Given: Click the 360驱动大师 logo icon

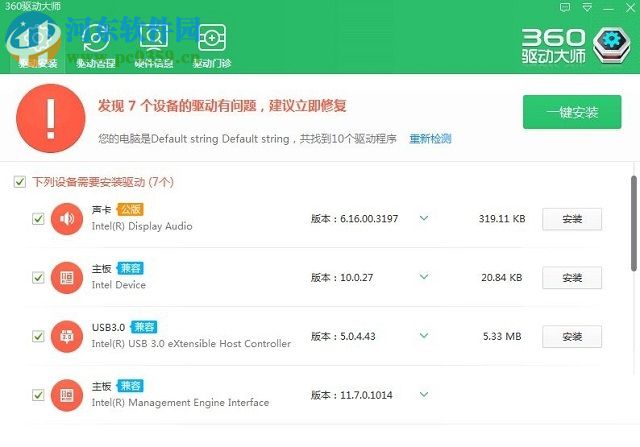Looking at the screenshot, I should click(611, 45).
